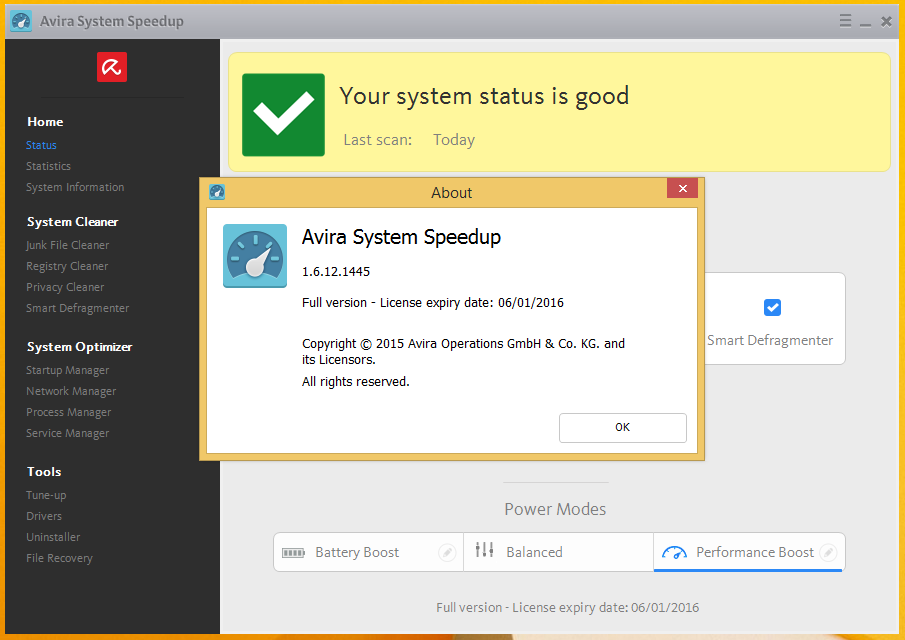This screenshot has height=640, width=905.
Task: Go to Junk File Cleaner
Action: (68, 245)
